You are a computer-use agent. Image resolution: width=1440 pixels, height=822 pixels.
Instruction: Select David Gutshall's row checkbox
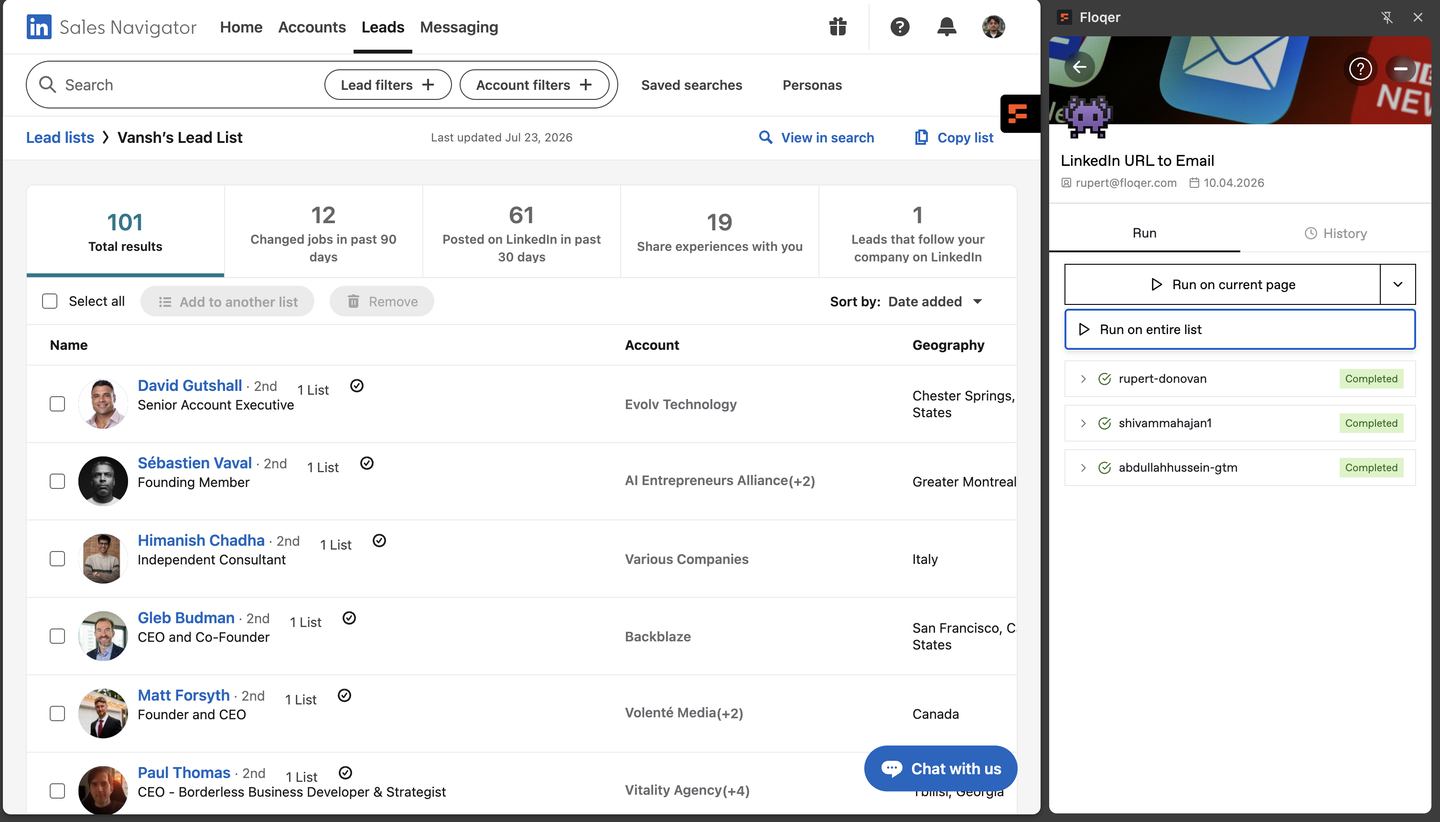[57, 404]
